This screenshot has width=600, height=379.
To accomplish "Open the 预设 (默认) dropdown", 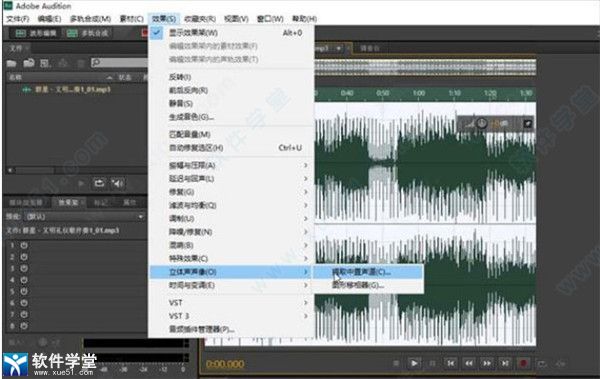I will click(84, 217).
